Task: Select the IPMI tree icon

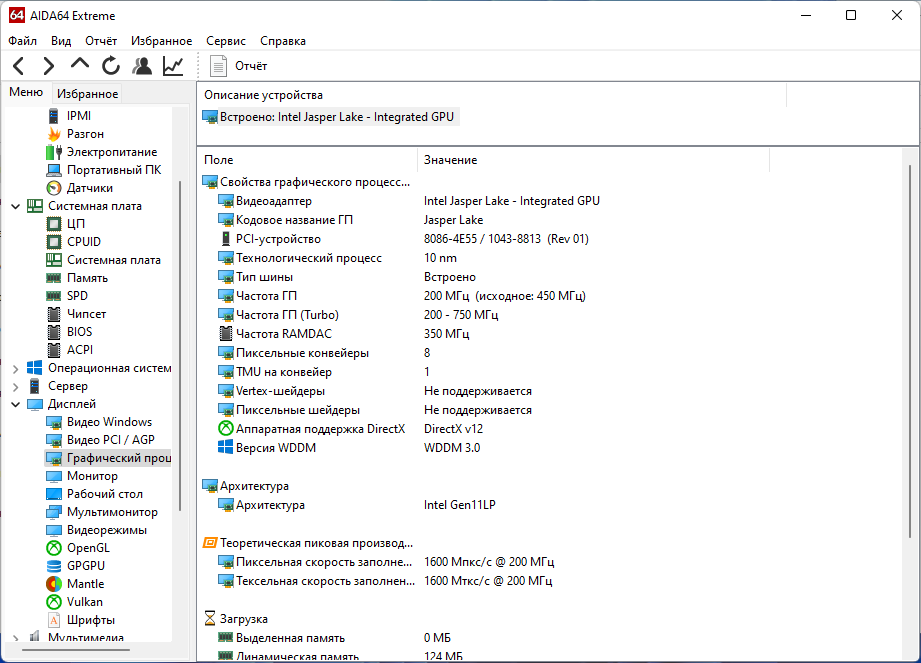Action: 53,116
